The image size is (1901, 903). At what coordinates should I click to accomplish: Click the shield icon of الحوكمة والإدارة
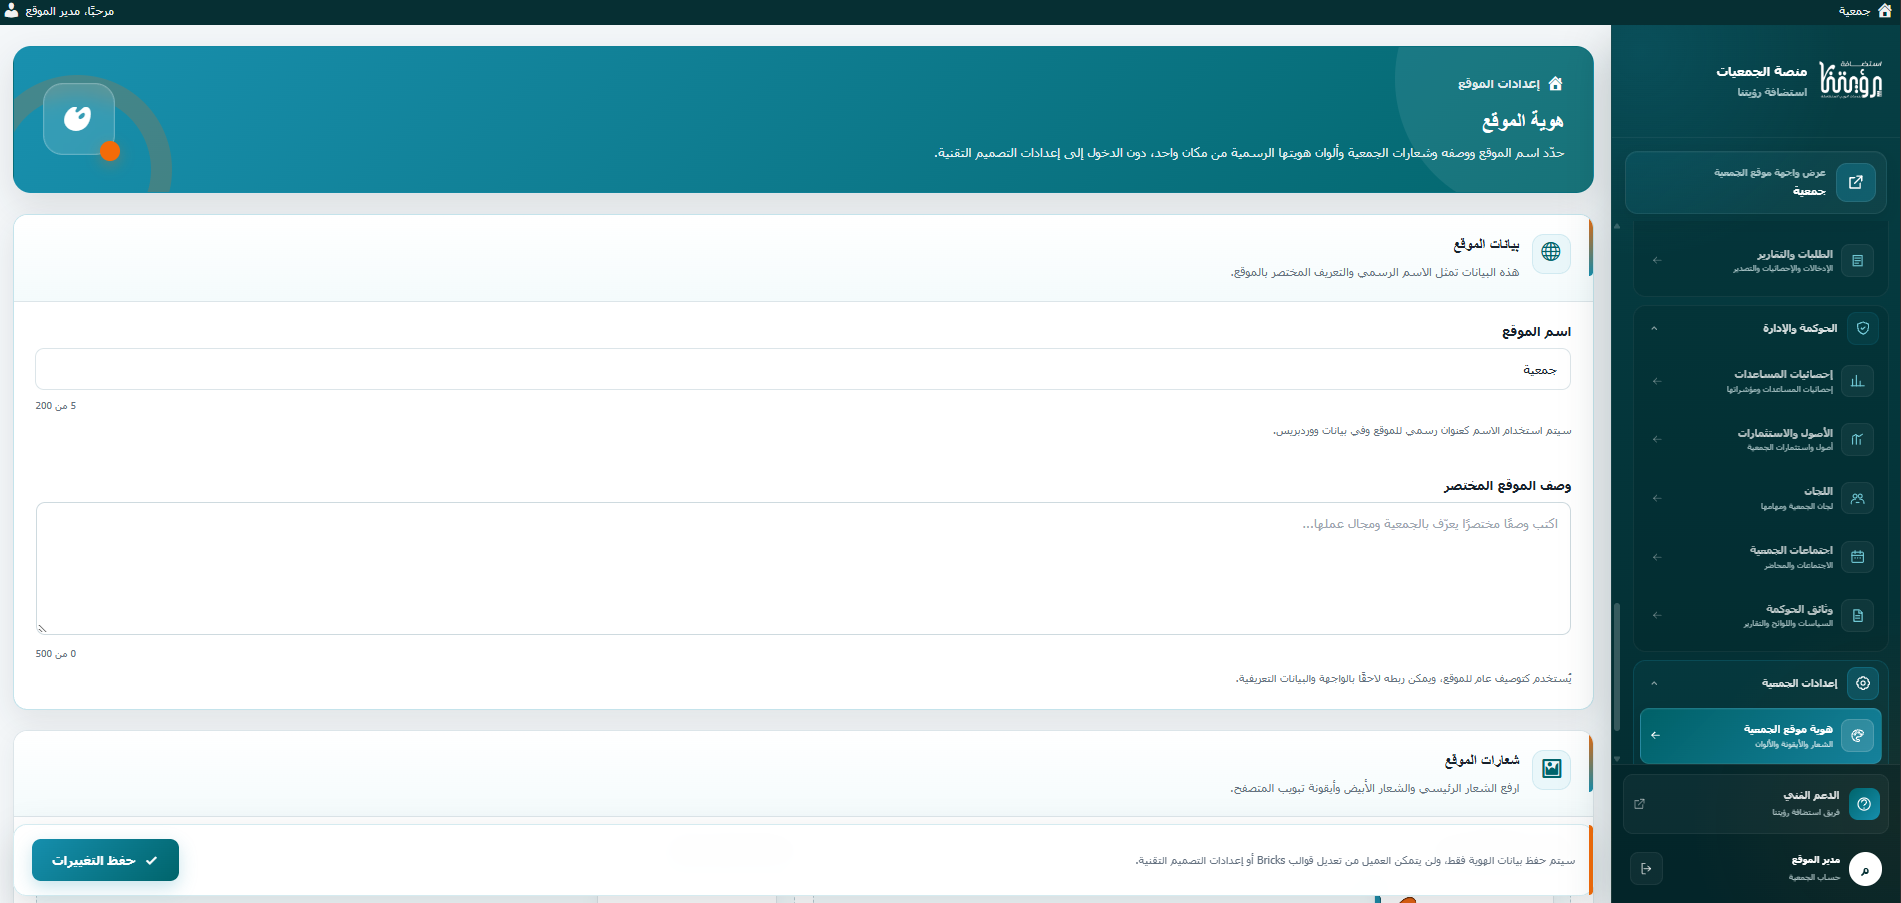click(x=1863, y=328)
